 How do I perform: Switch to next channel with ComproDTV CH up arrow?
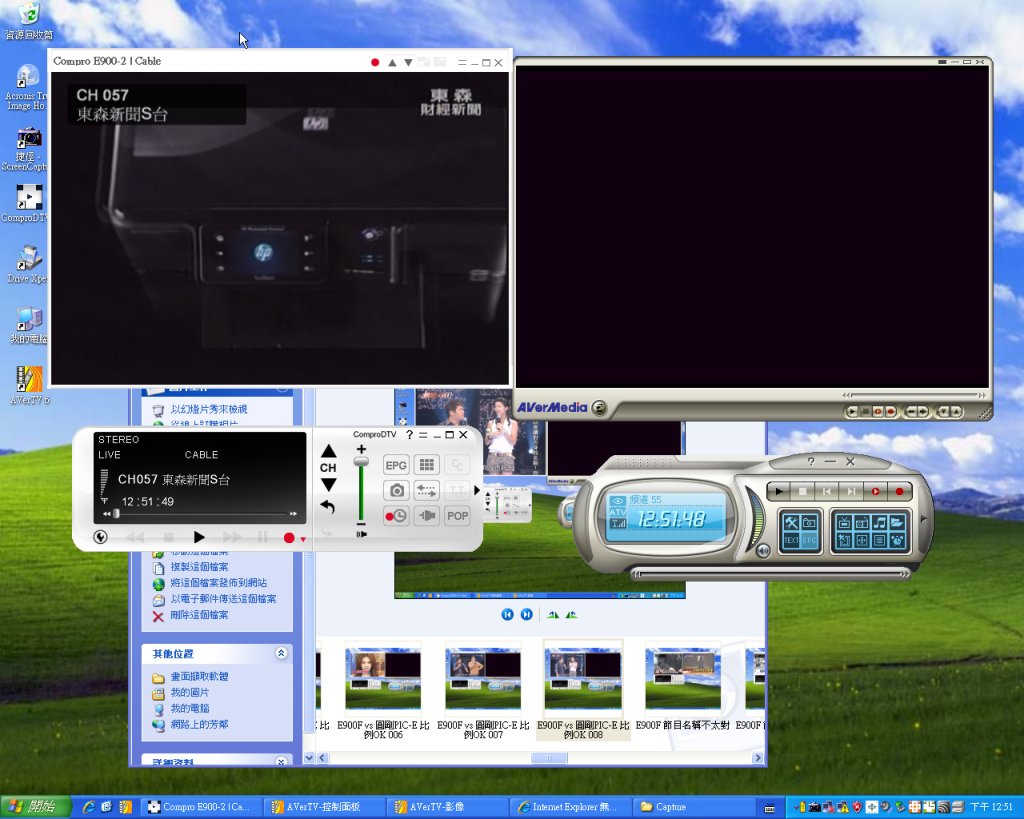point(328,451)
